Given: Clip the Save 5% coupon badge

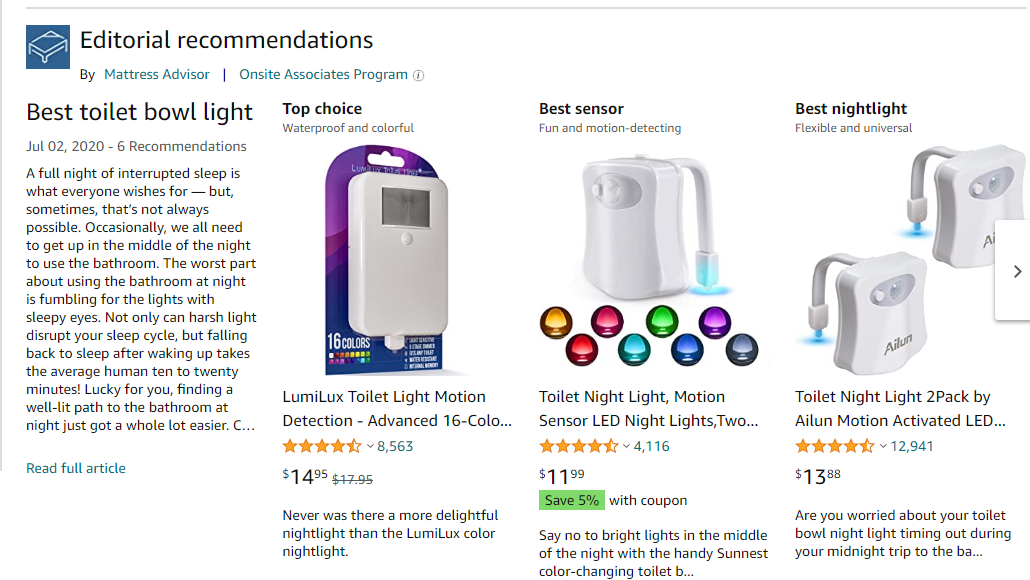Looking at the screenshot, I should tap(571, 501).
